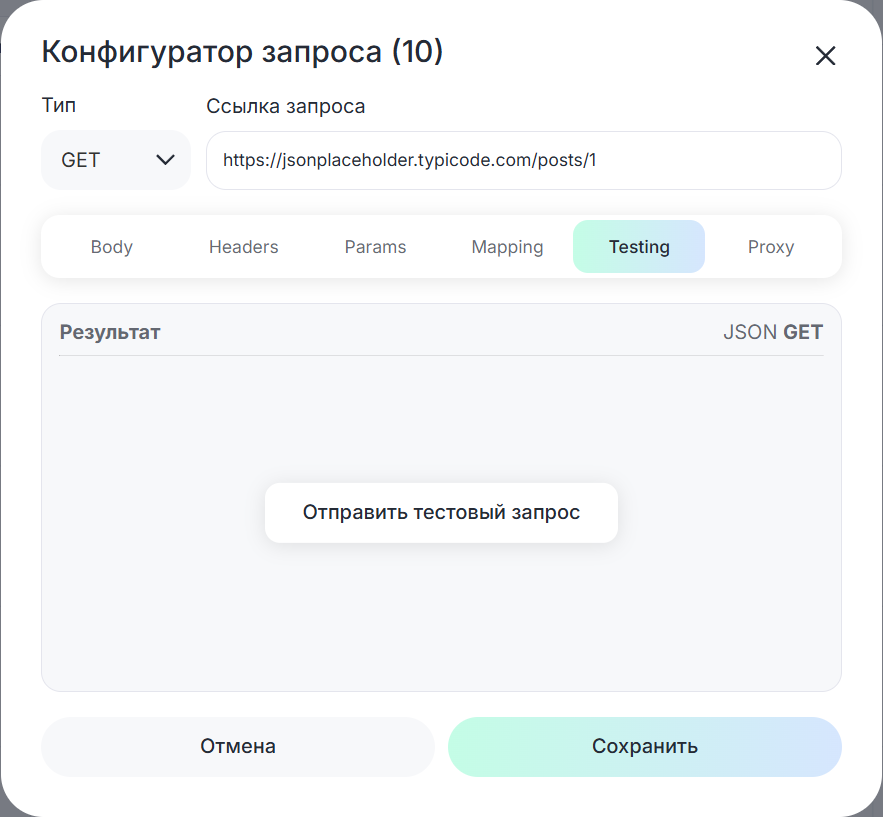The height and width of the screenshot is (817, 883).
Task: Click the JSON format label in result header
Action: [750, 332]
